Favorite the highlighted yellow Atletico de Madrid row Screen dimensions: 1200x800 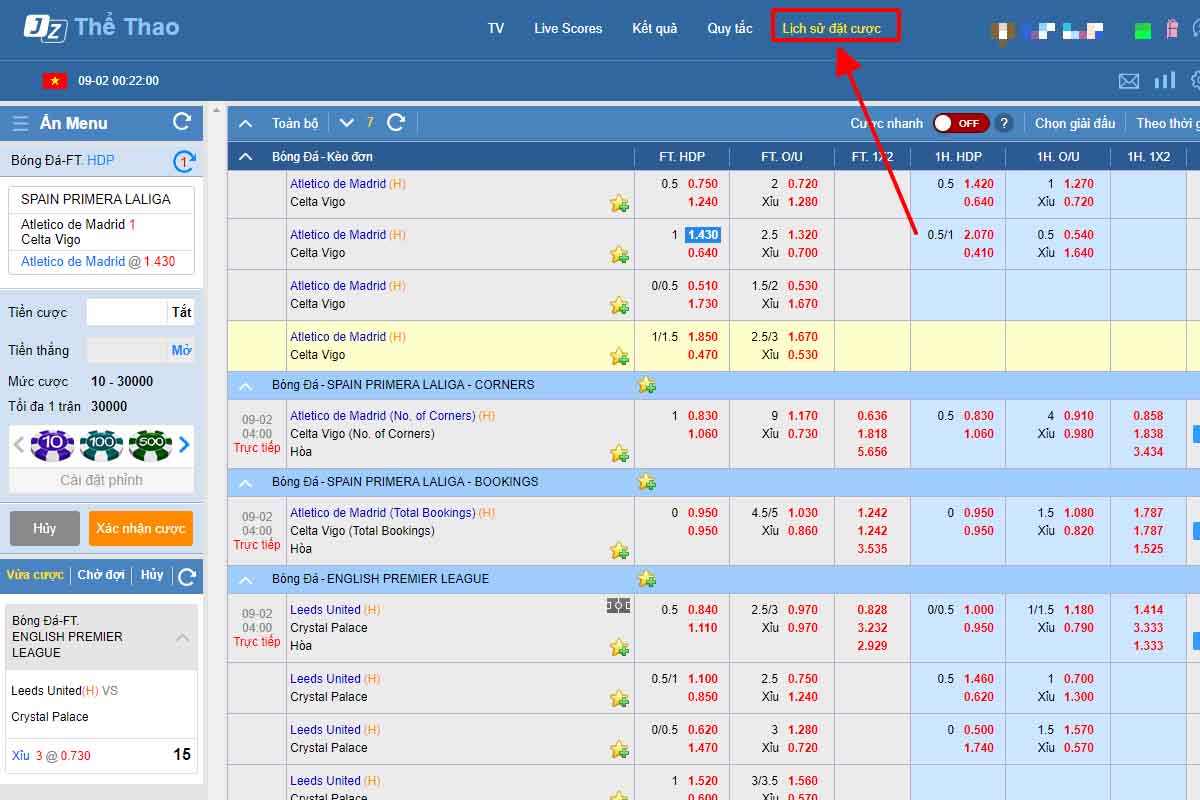[x=619, y=356]
